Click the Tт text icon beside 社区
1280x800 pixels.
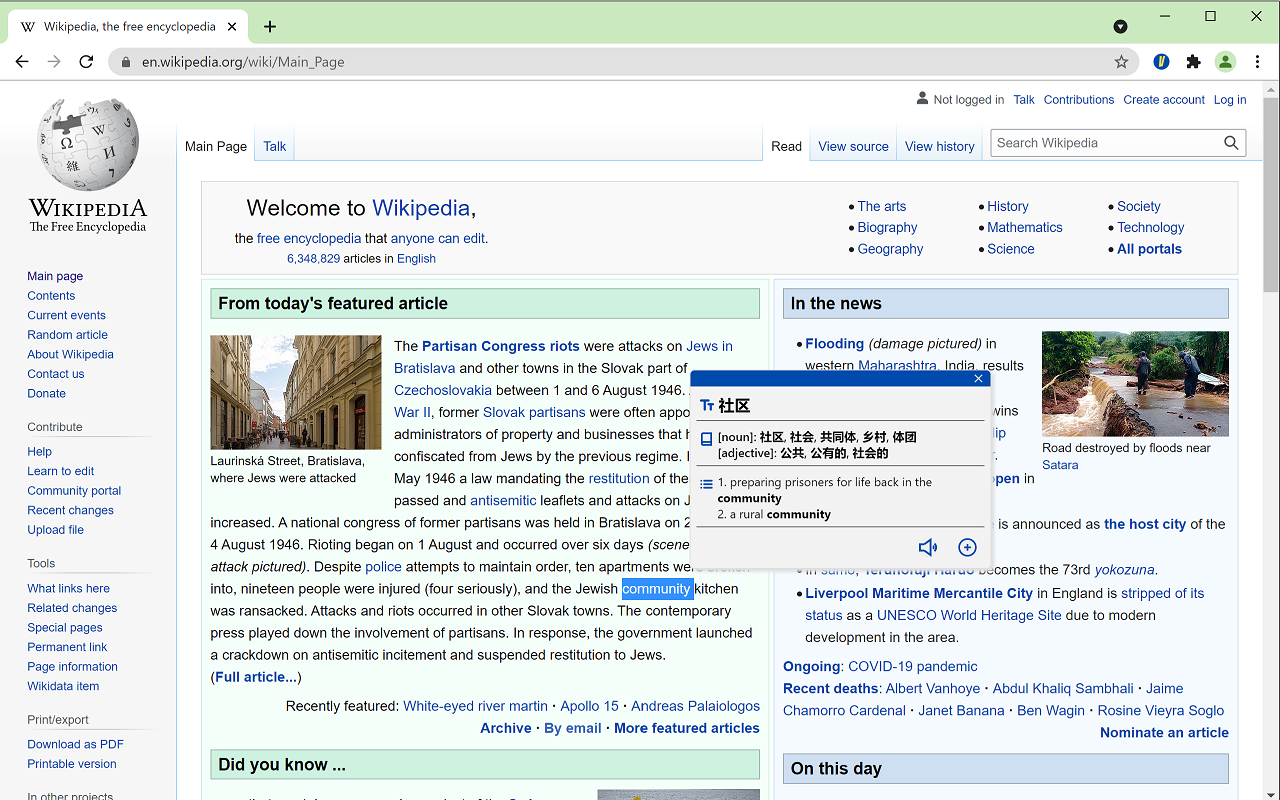coord(707,406)
